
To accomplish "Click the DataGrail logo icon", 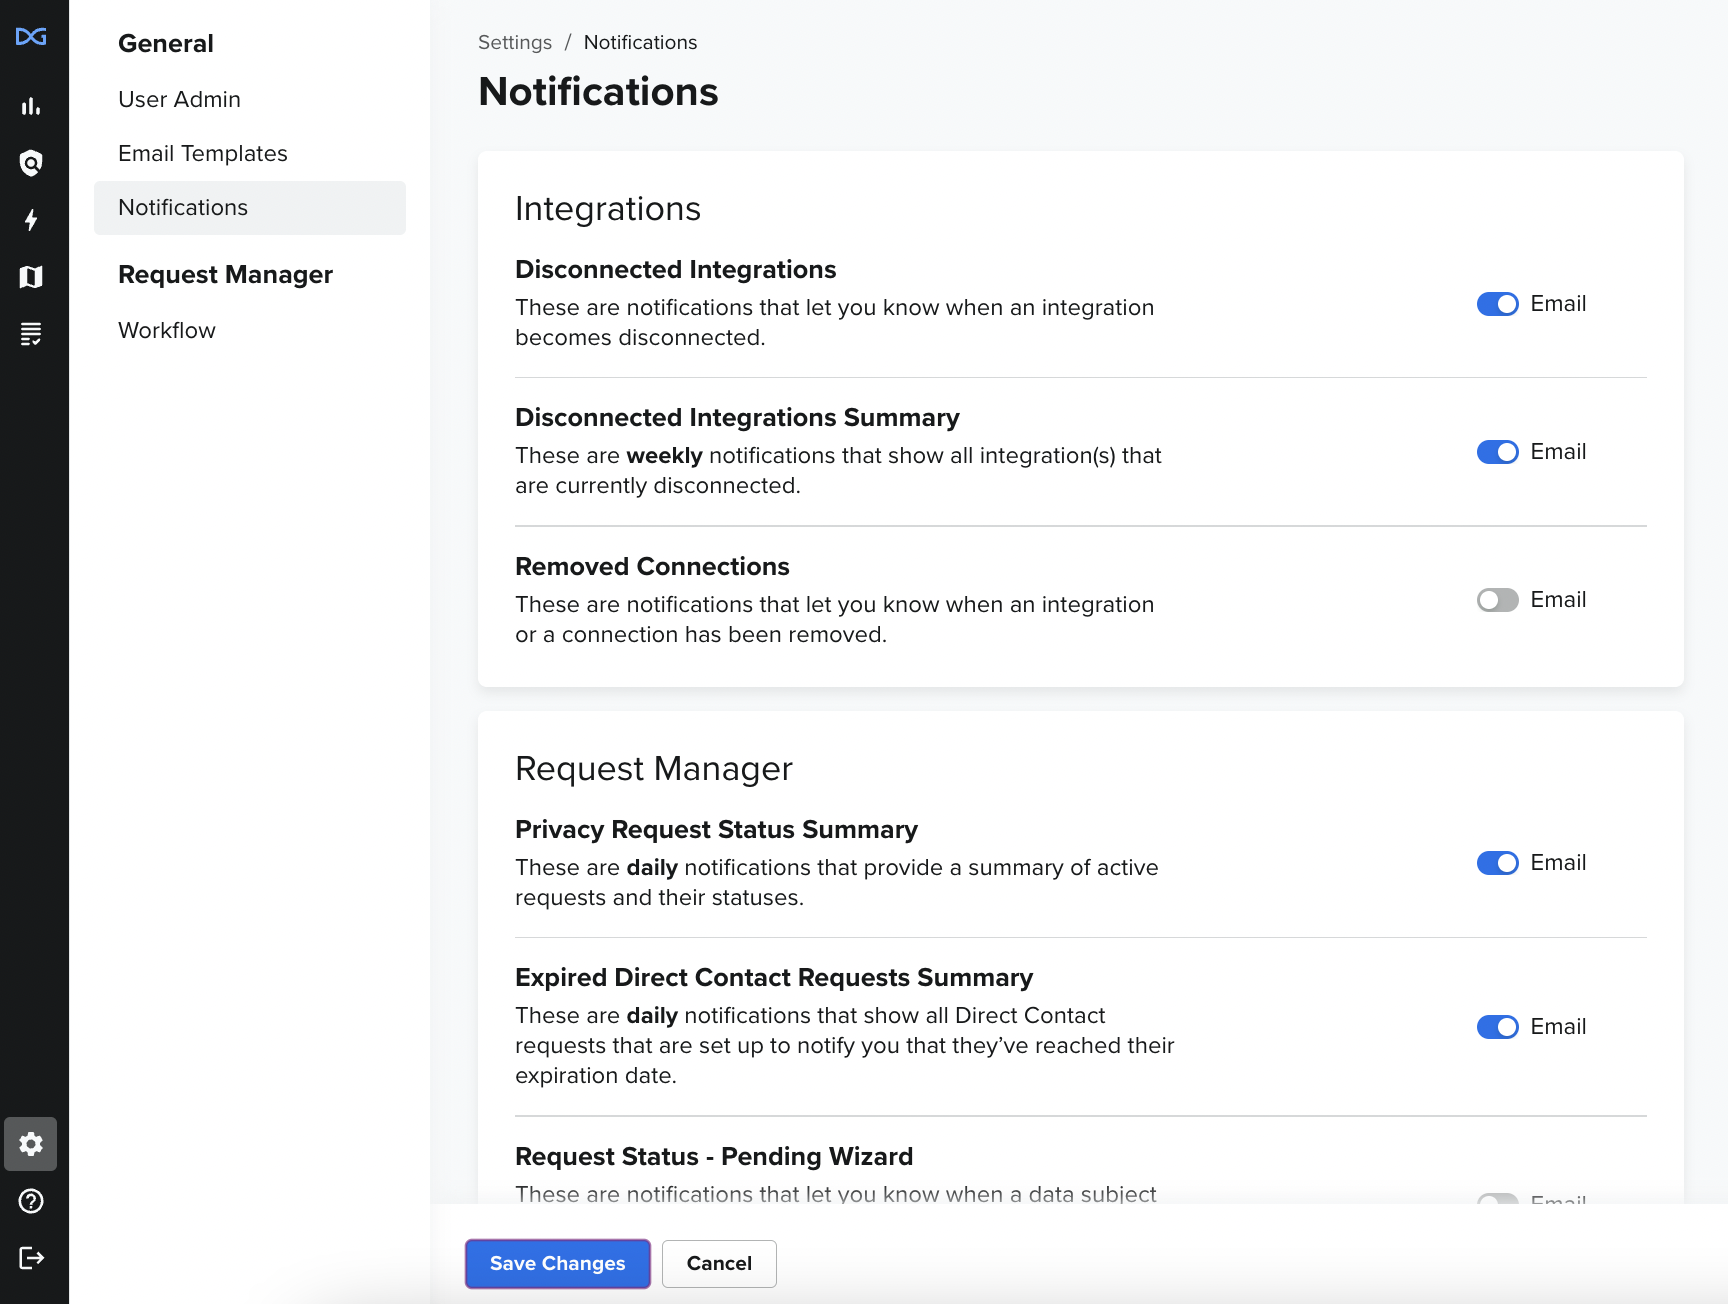I will (31, 37).
